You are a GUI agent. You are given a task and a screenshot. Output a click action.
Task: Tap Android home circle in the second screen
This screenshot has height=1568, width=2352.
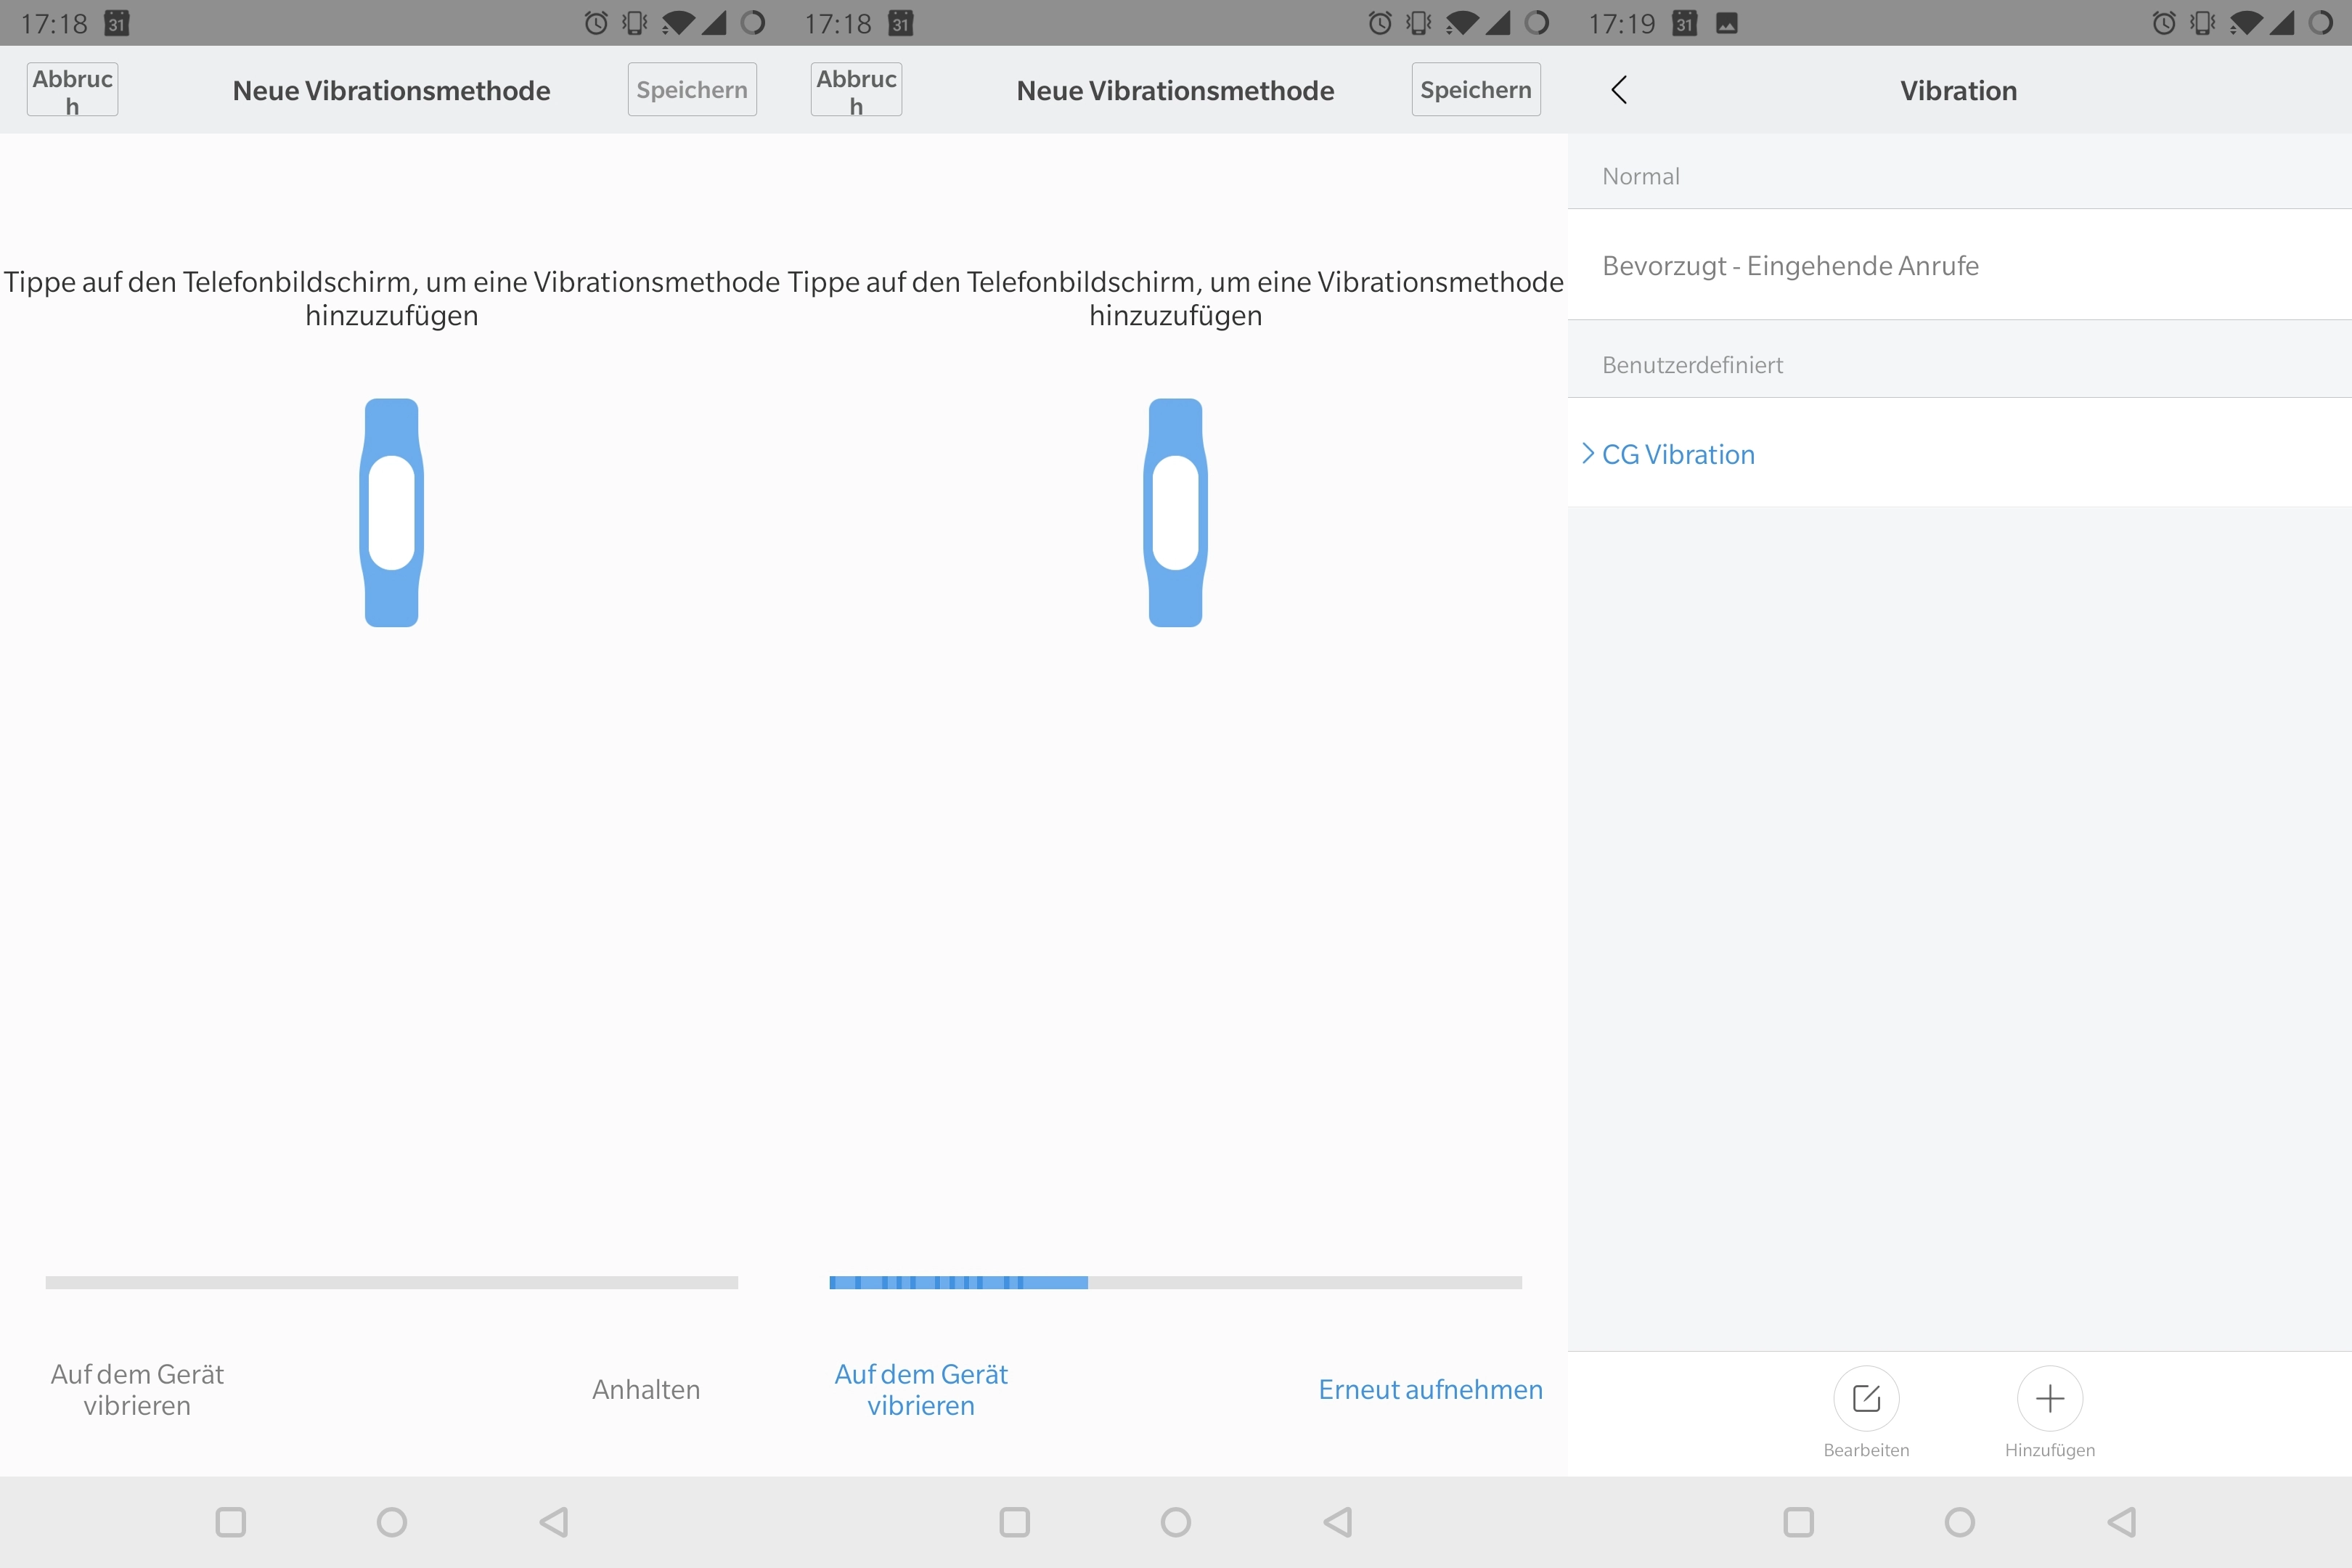pos(1176,1522)
